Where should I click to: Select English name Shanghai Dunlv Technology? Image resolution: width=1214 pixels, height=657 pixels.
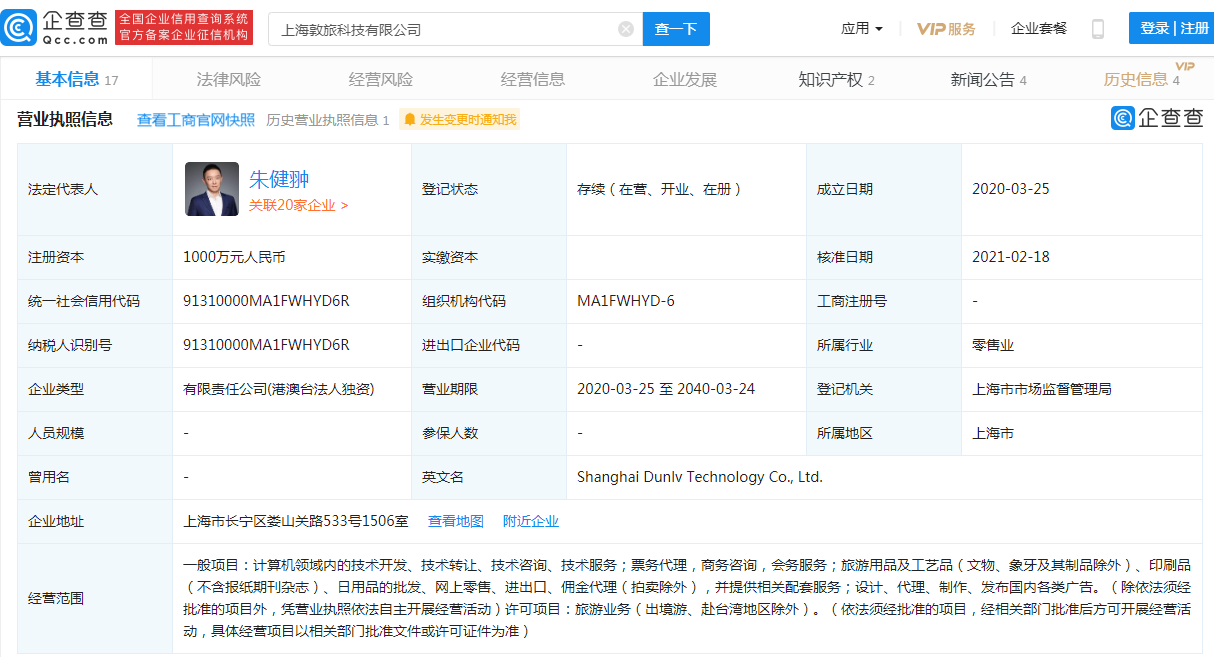click(700, 477)
